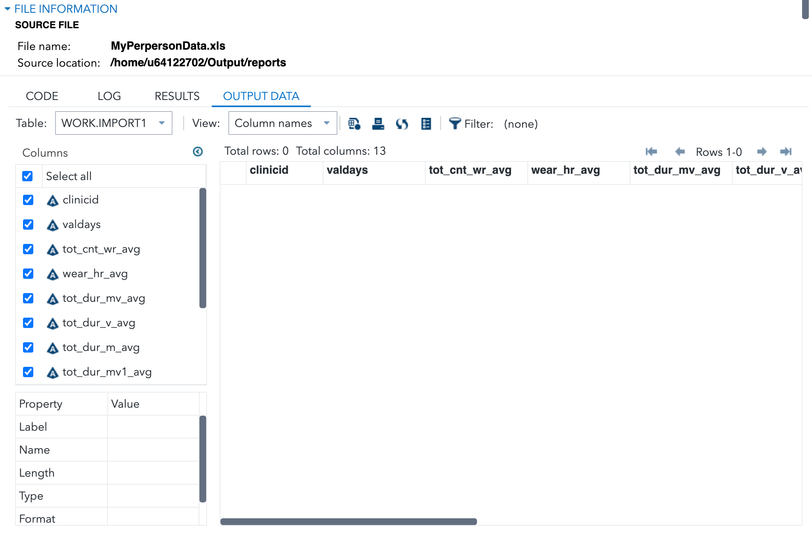This screenshot has width=812, height=537.
Task: Uncheck the tot_dur_mv1_avg column checkbox
Action: [28, 372]
